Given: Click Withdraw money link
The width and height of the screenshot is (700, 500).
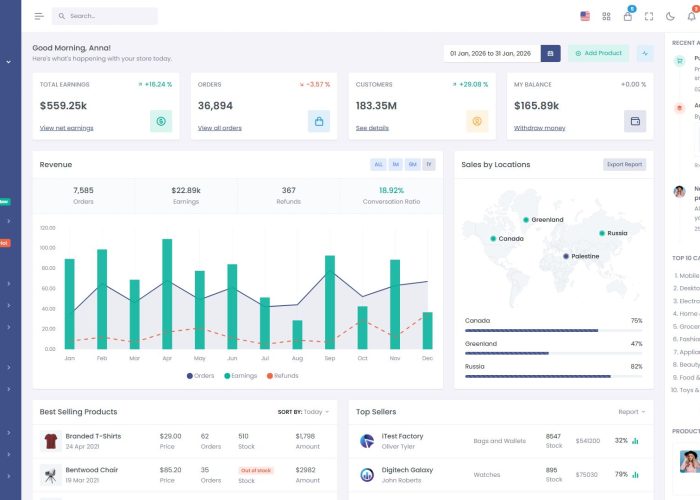Looking at the screenshot, I should 539,128.
